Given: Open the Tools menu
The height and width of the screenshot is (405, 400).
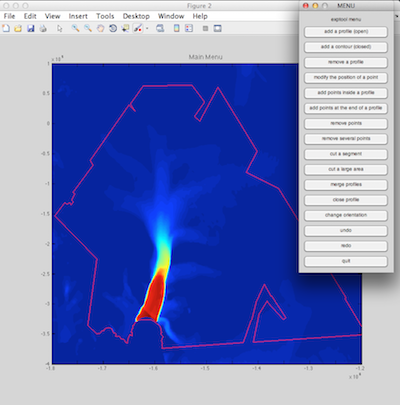Looking at the screenshot, I should (x=105, y=16).
